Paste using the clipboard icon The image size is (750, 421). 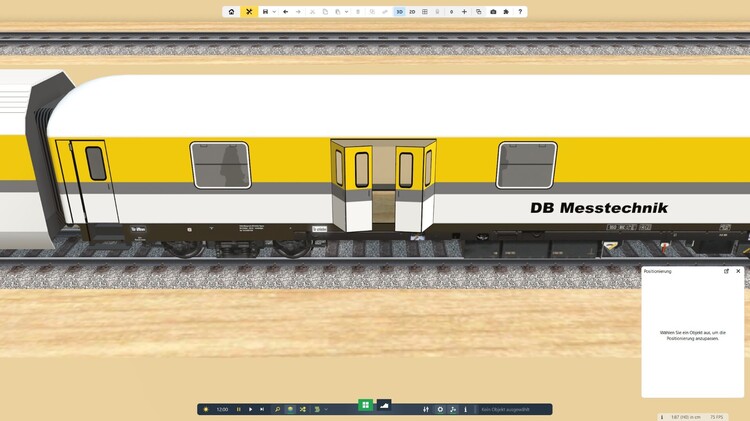(x=338, y=11)
